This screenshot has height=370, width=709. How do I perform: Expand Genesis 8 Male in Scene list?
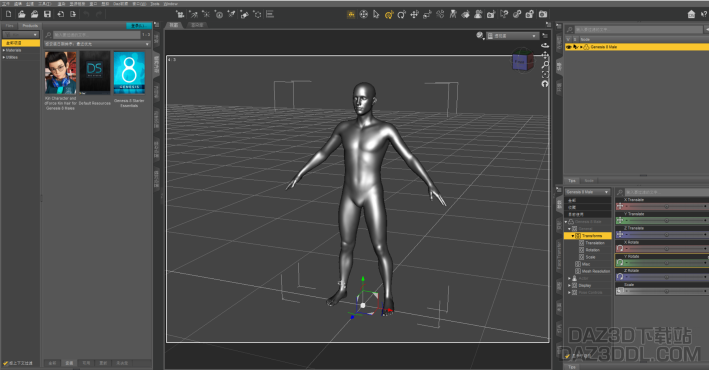581,47
